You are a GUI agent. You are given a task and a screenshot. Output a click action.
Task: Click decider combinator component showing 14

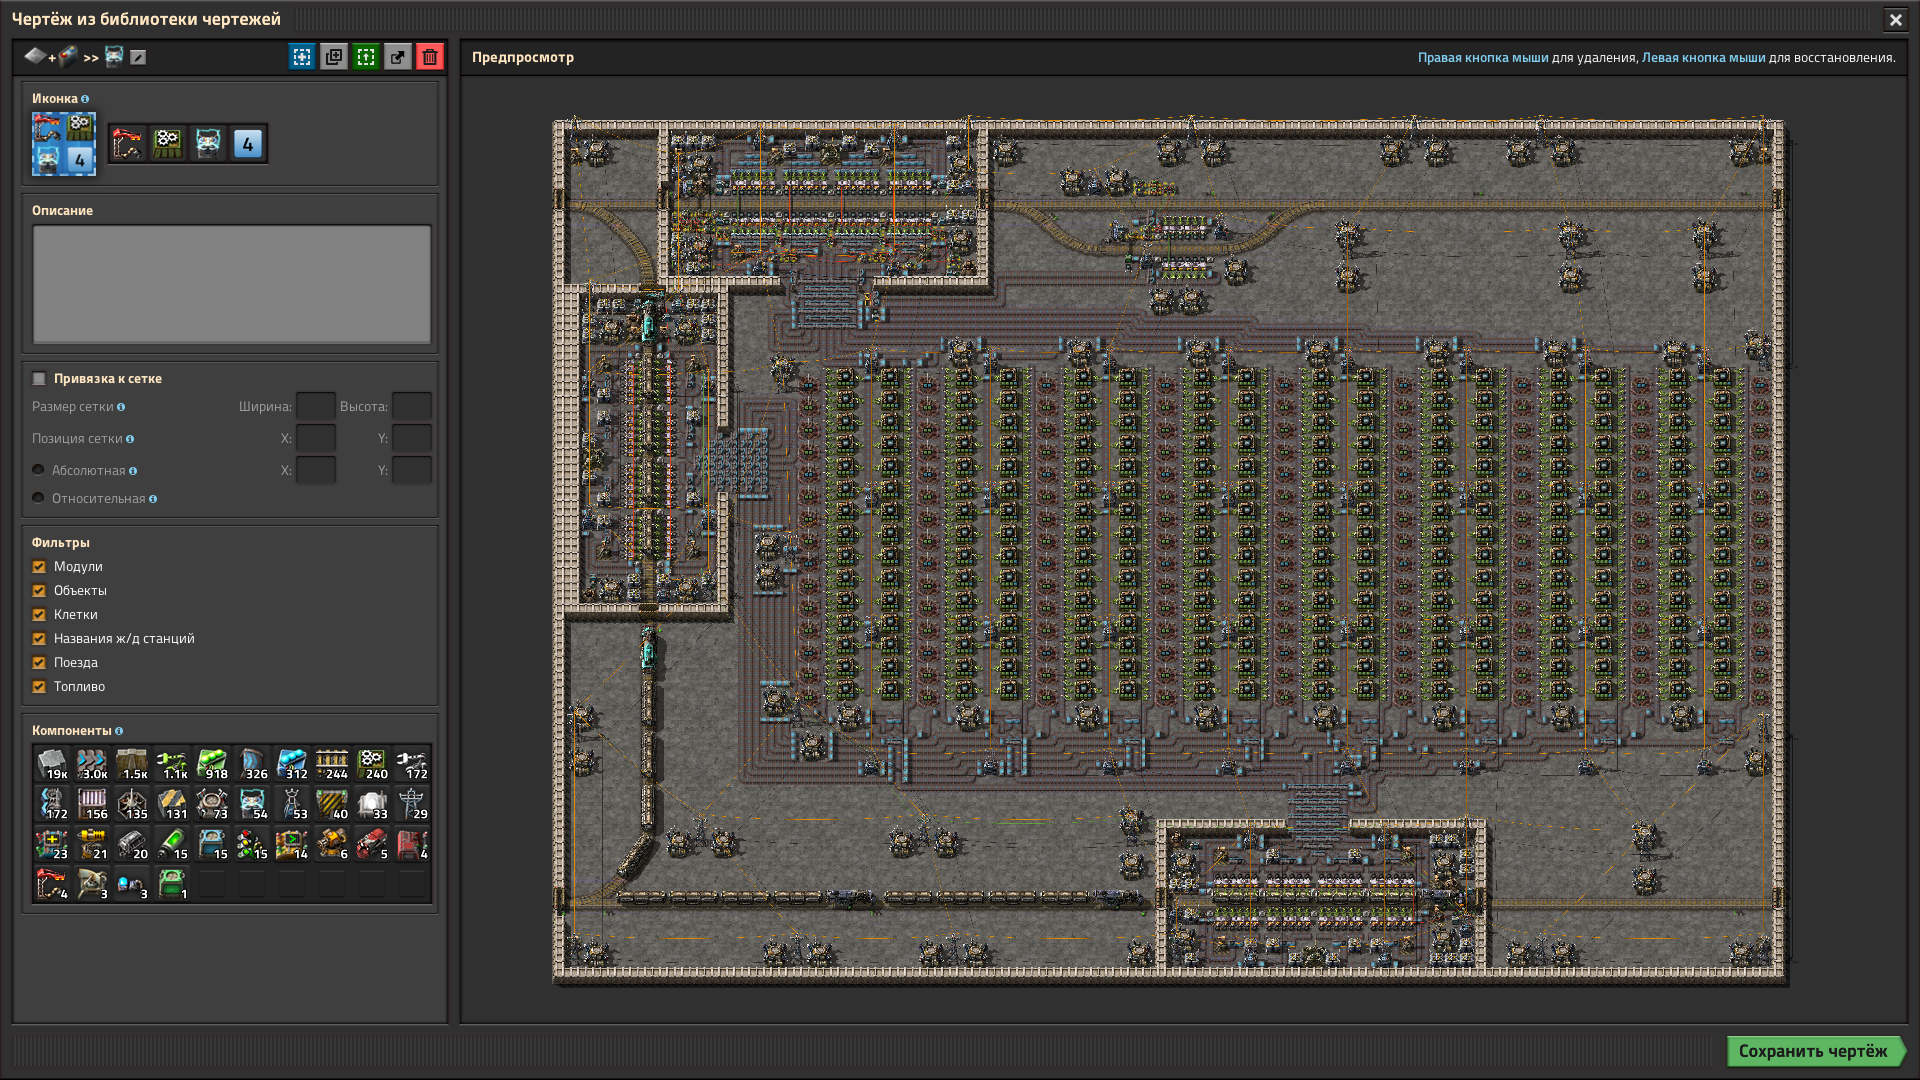pyautogui.click(x=292, y=844)
